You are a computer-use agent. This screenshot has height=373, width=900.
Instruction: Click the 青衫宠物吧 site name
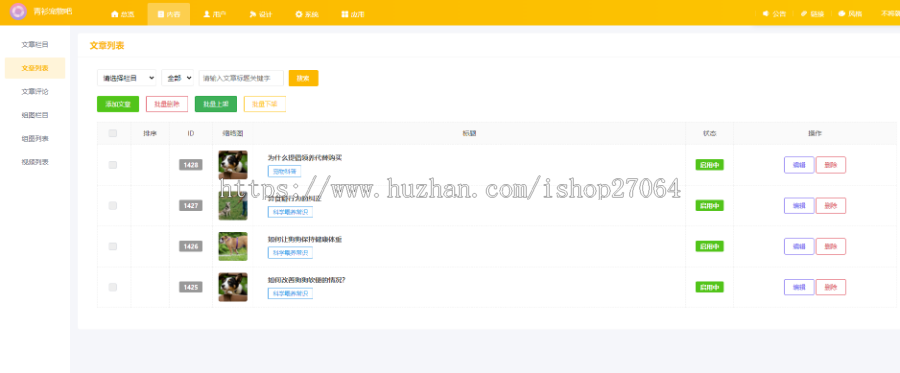52,11
